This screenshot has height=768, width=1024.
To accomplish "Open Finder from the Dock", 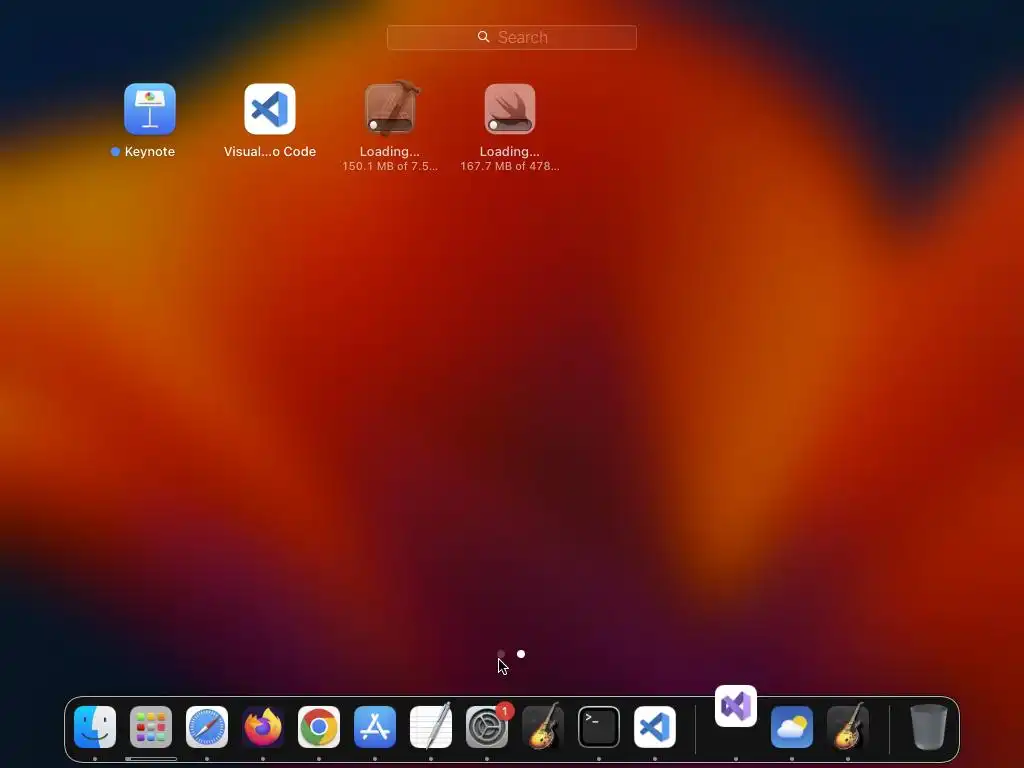I will click(95, 727).
